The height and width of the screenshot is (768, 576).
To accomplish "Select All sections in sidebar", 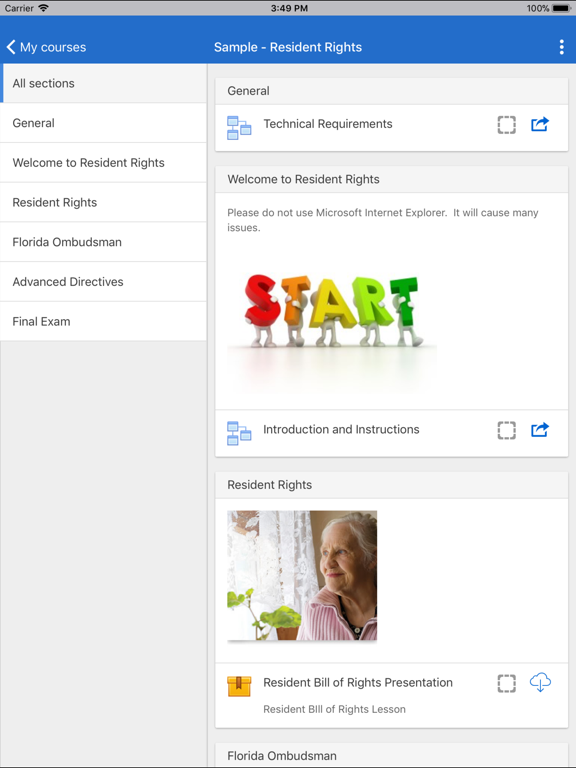I will click(x=103, y=83).
